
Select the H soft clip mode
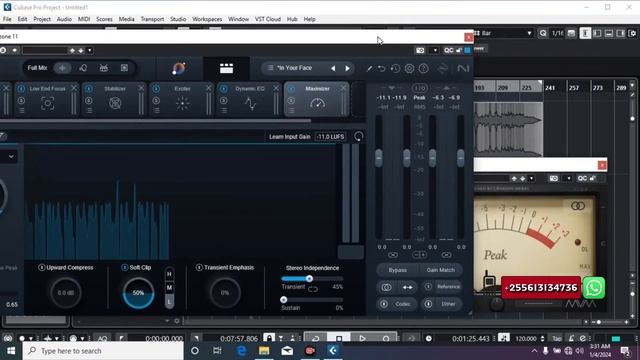[169, 274]
